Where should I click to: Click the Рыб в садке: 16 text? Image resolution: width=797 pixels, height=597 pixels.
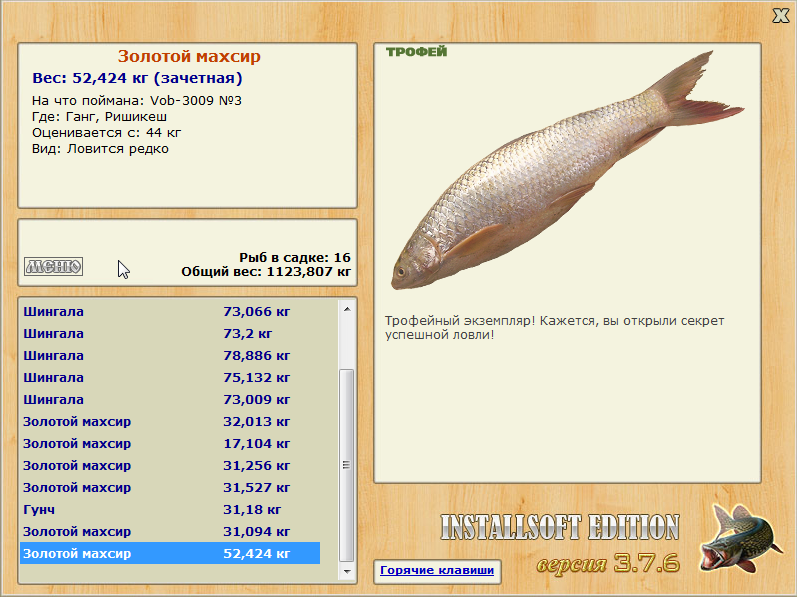pos(295,257)
